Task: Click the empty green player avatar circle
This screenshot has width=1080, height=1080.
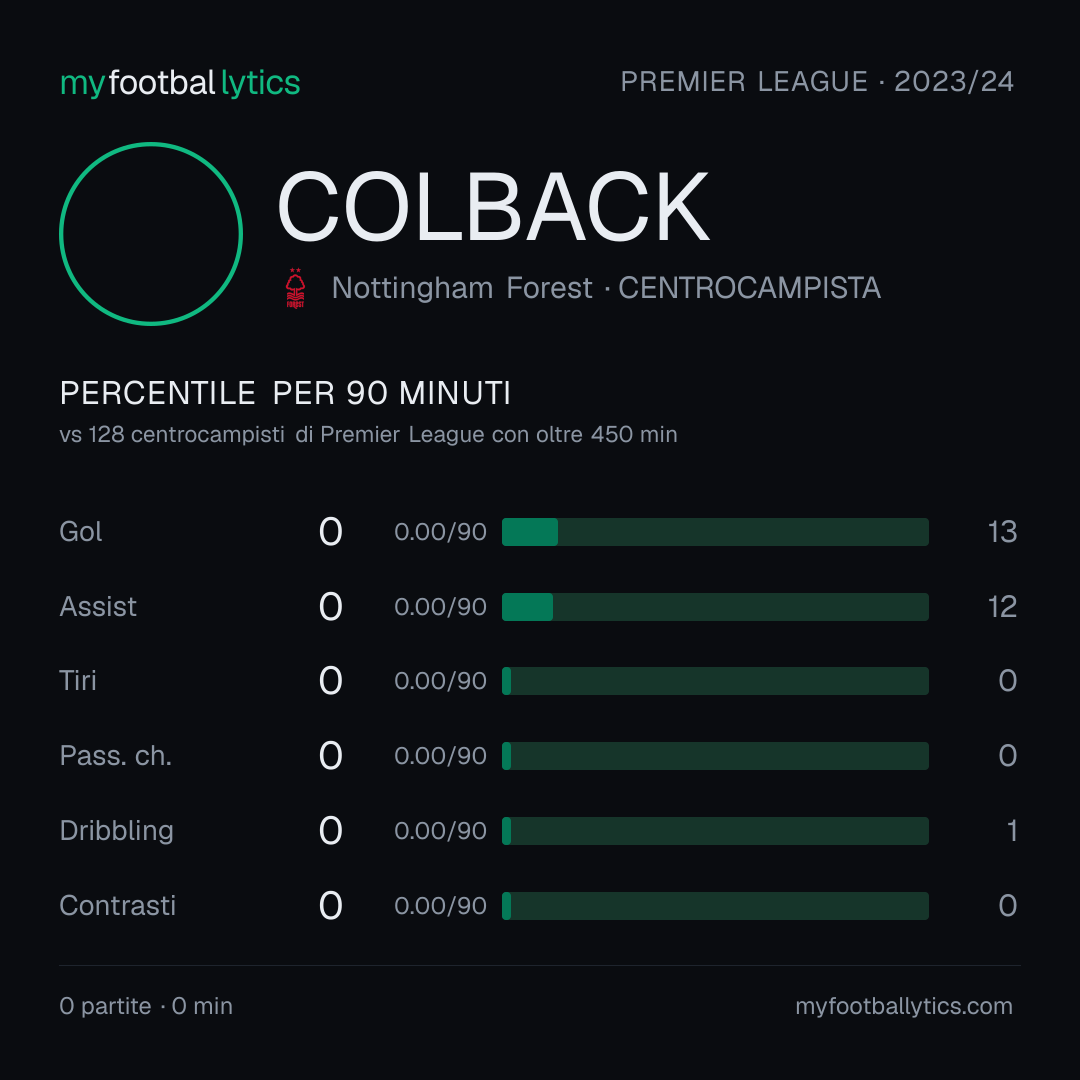Action: tap(151, 233)
